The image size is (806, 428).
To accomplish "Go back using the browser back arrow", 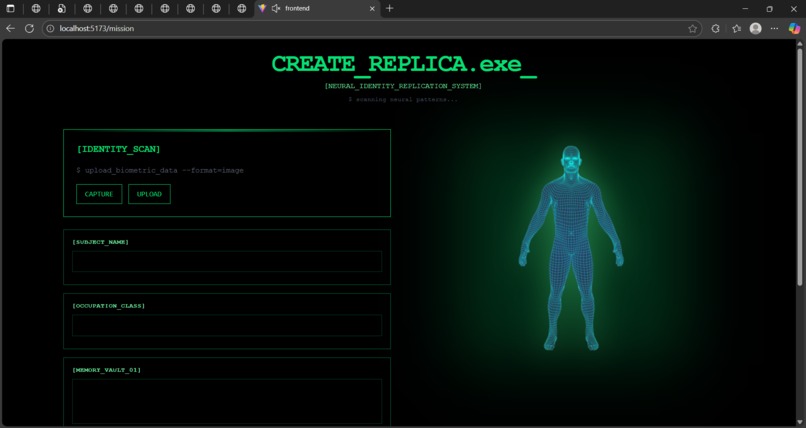I will click(10, 29).
